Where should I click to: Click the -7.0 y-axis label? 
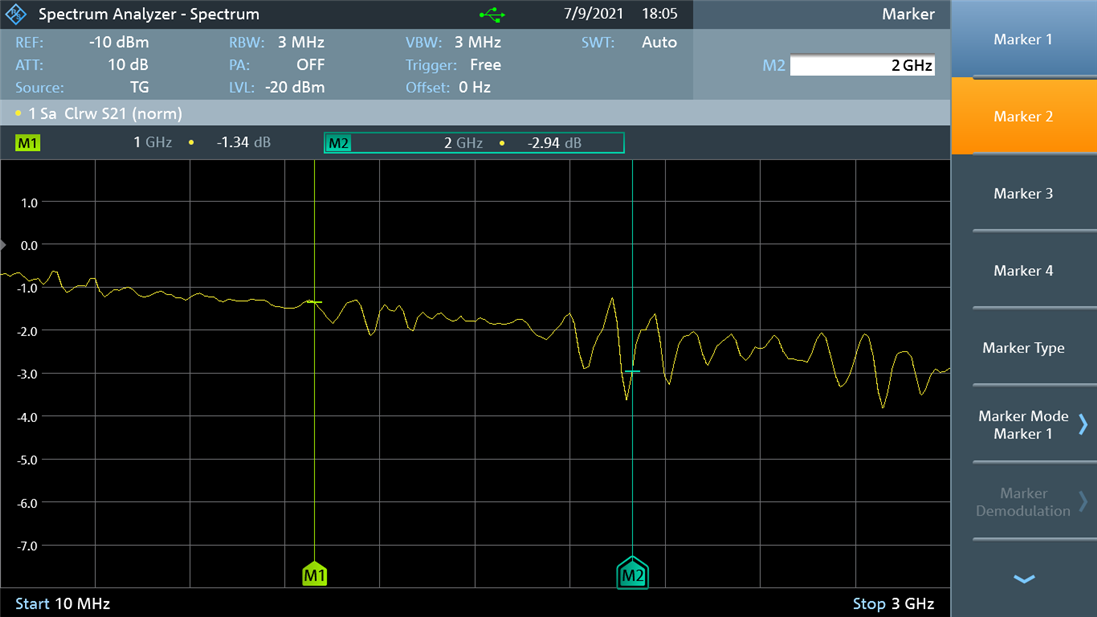point(27,546)
